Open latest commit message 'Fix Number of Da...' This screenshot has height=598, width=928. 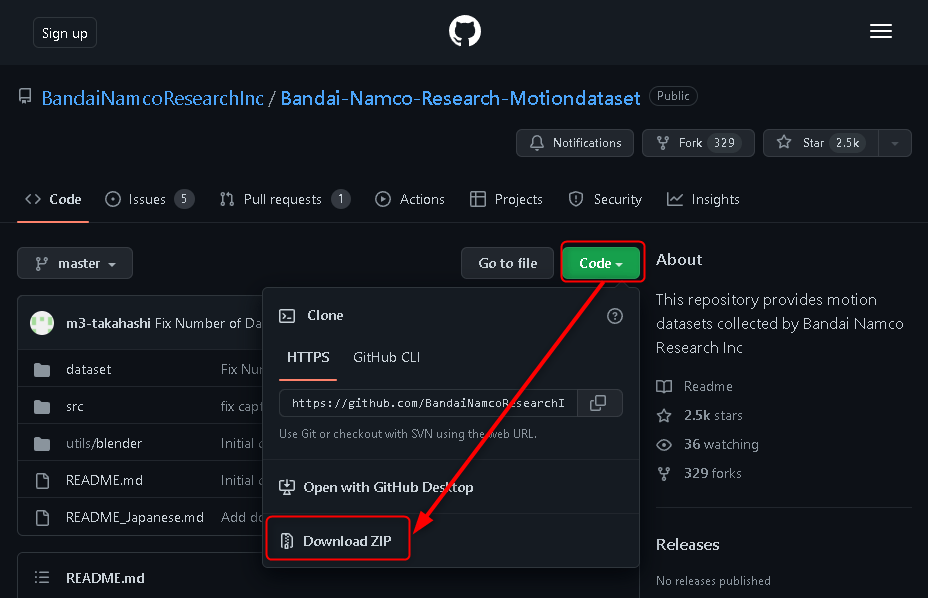coord(208,323)
